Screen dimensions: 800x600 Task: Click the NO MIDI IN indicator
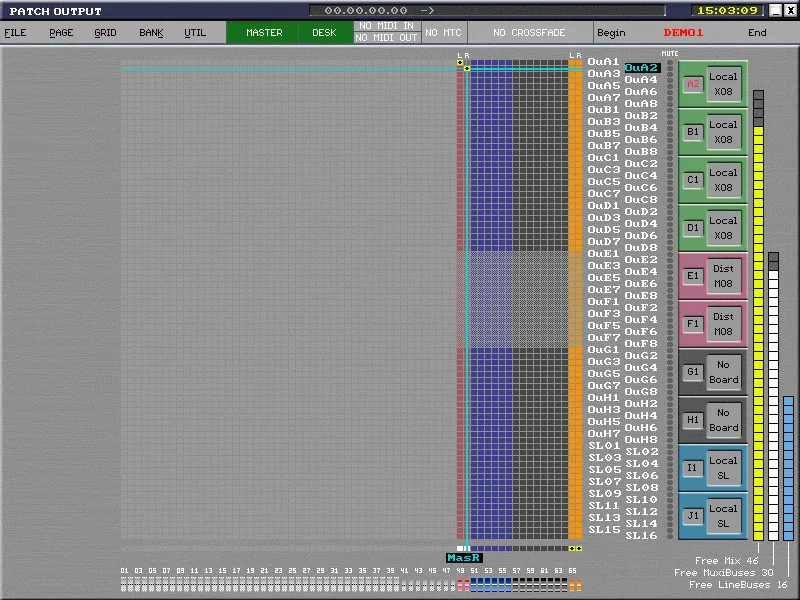pyautogui.click(x=387, y=26)
